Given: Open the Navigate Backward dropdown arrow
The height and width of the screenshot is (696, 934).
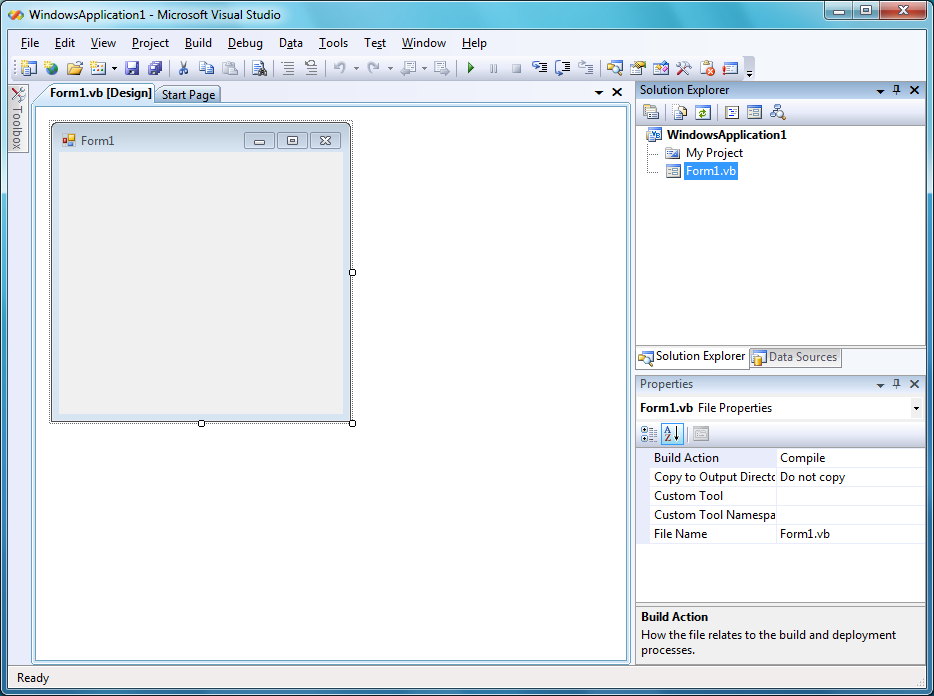Looking at the screenshot, I should point(424,69).
